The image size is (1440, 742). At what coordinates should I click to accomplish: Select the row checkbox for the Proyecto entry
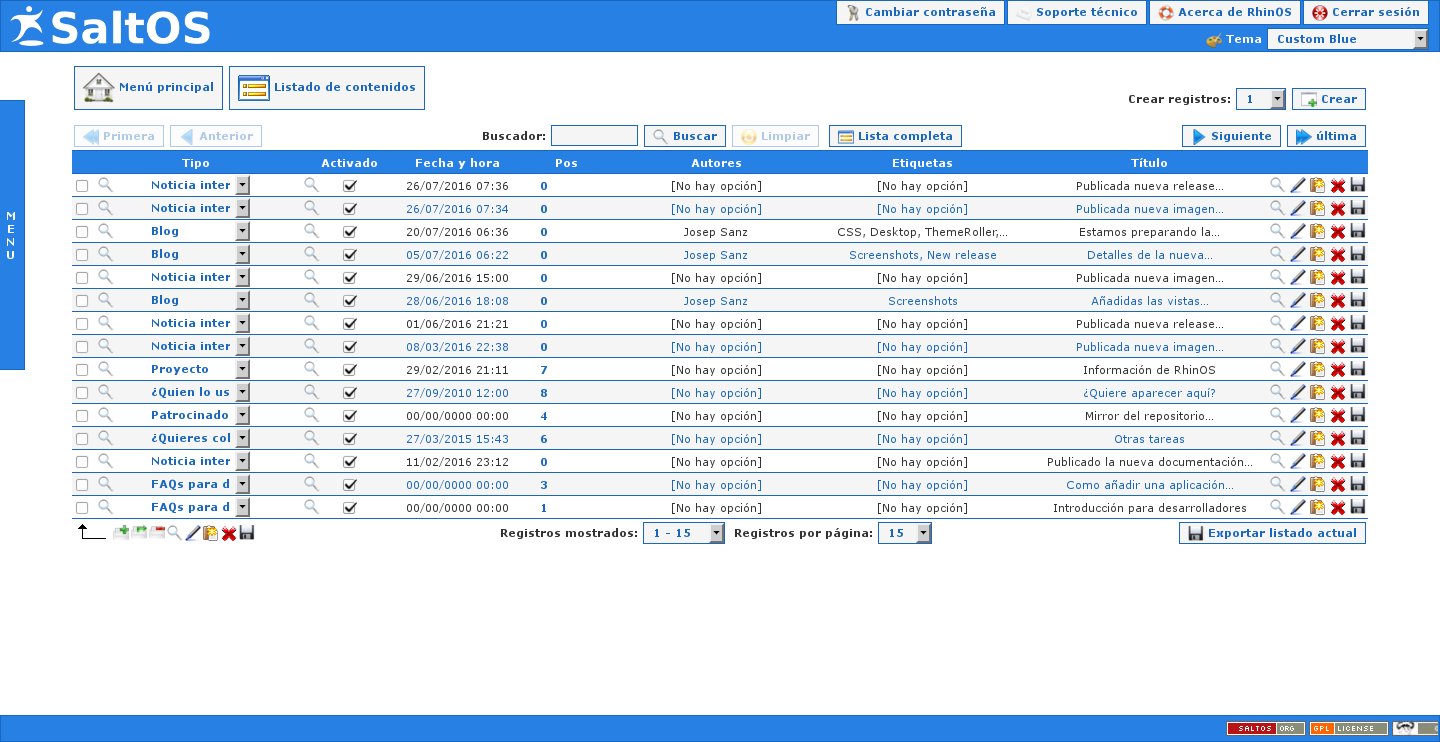[x=82, y=370]
